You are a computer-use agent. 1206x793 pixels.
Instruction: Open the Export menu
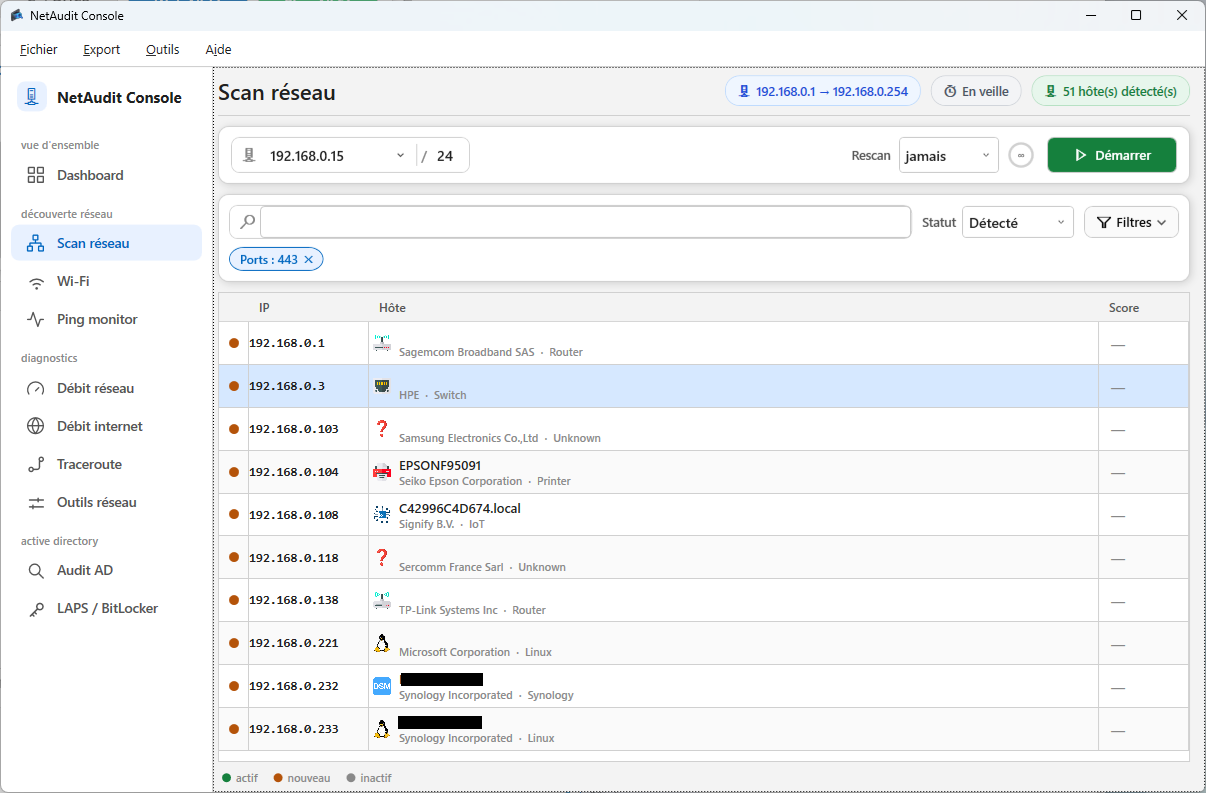click(102, 50)
